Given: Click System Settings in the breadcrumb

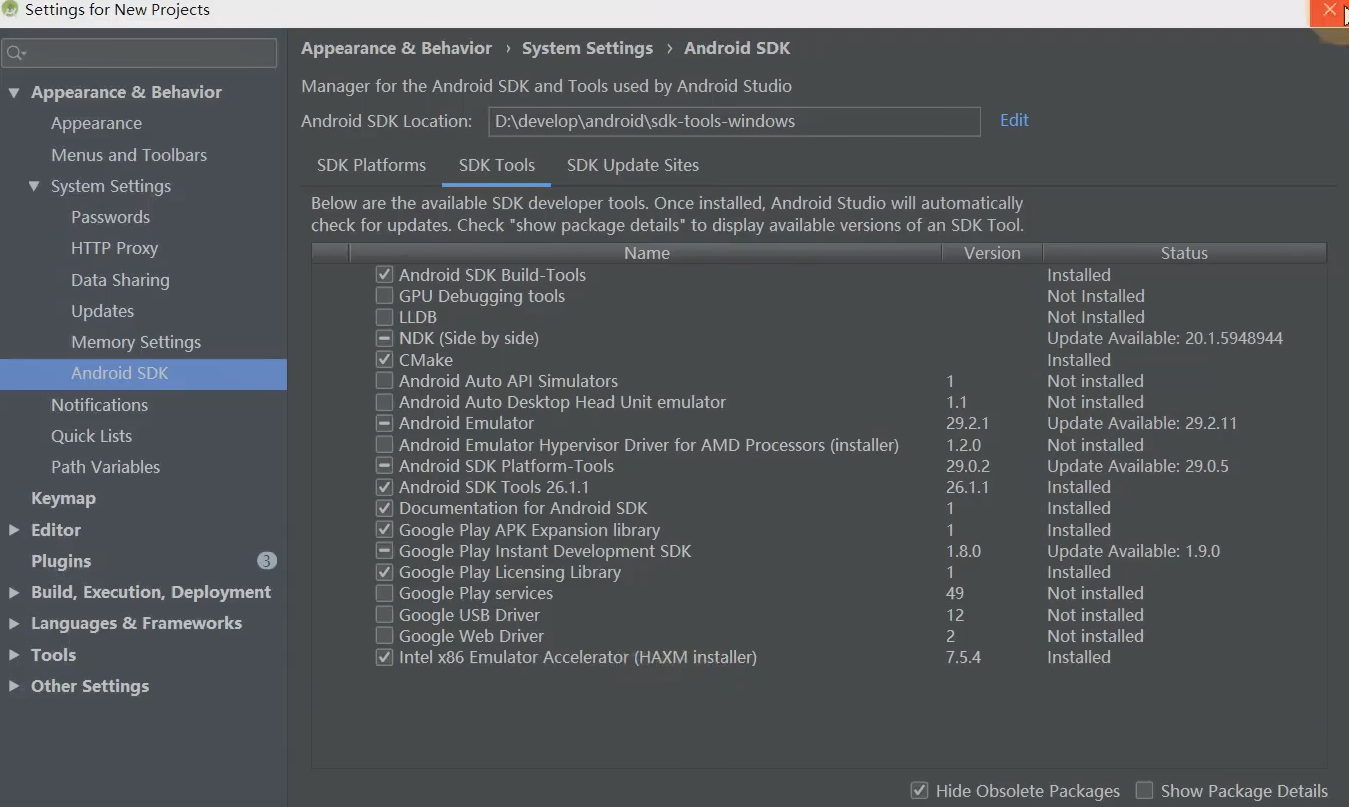Looking at the screenshot, I should tap(587, 48).
